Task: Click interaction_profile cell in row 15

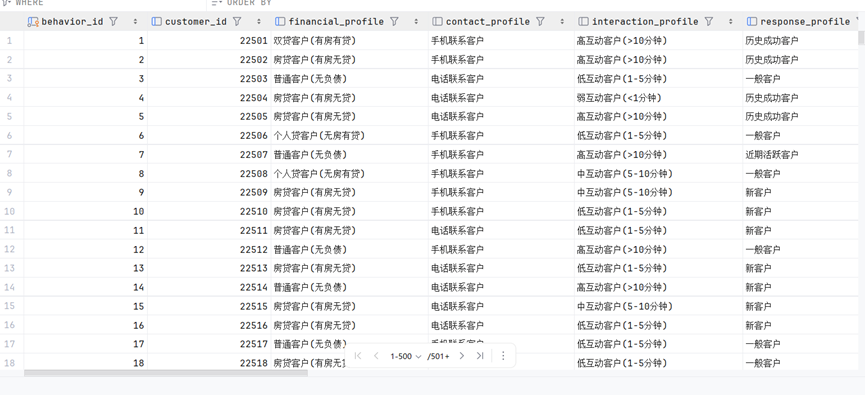Action: pyautogui.click(x=658, y=306)
